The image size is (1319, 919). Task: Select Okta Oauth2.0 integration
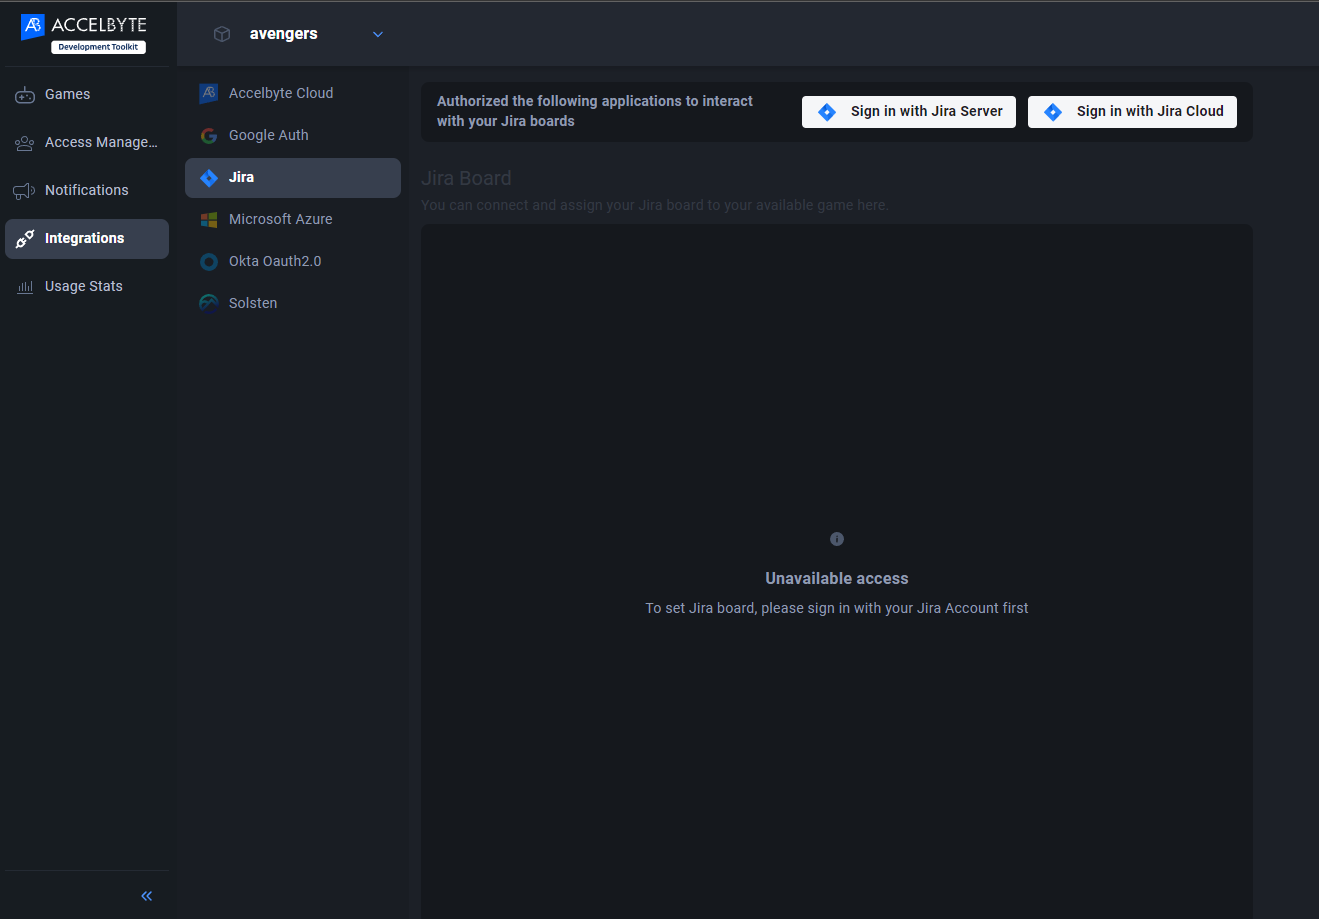click(x=293, y=262)
